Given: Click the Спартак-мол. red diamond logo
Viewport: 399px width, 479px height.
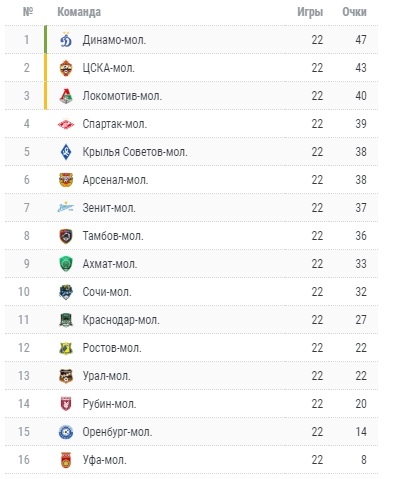Looking at the screenshot, I should coord(66,124).
